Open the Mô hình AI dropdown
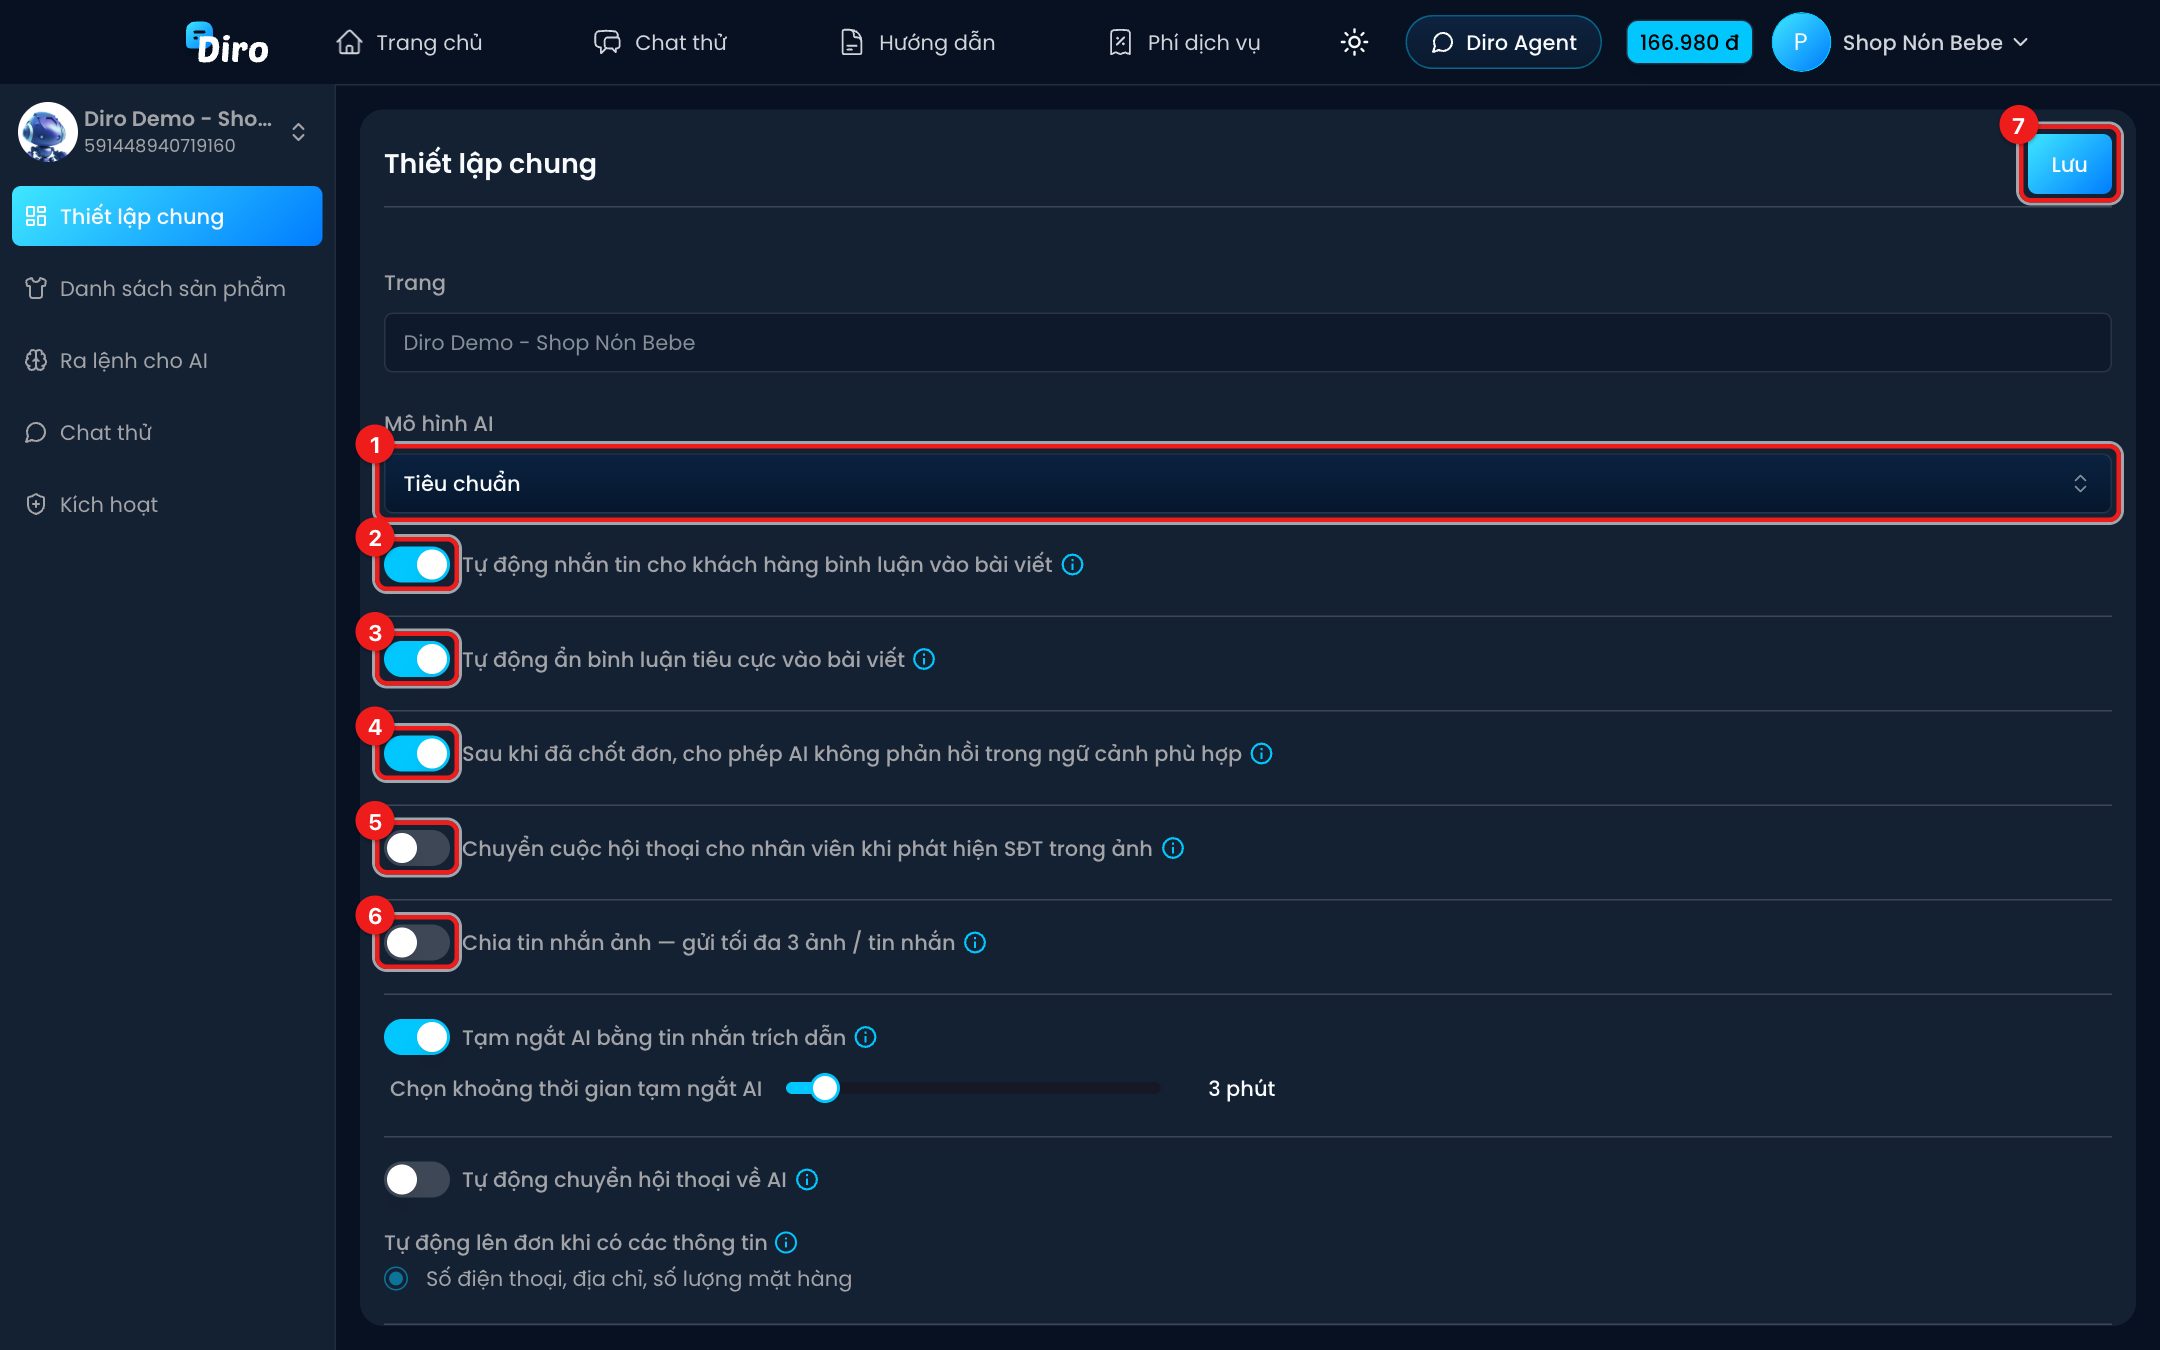Image resolution: width=2160 pixels, height=1350 pixels. point(1247,483)
